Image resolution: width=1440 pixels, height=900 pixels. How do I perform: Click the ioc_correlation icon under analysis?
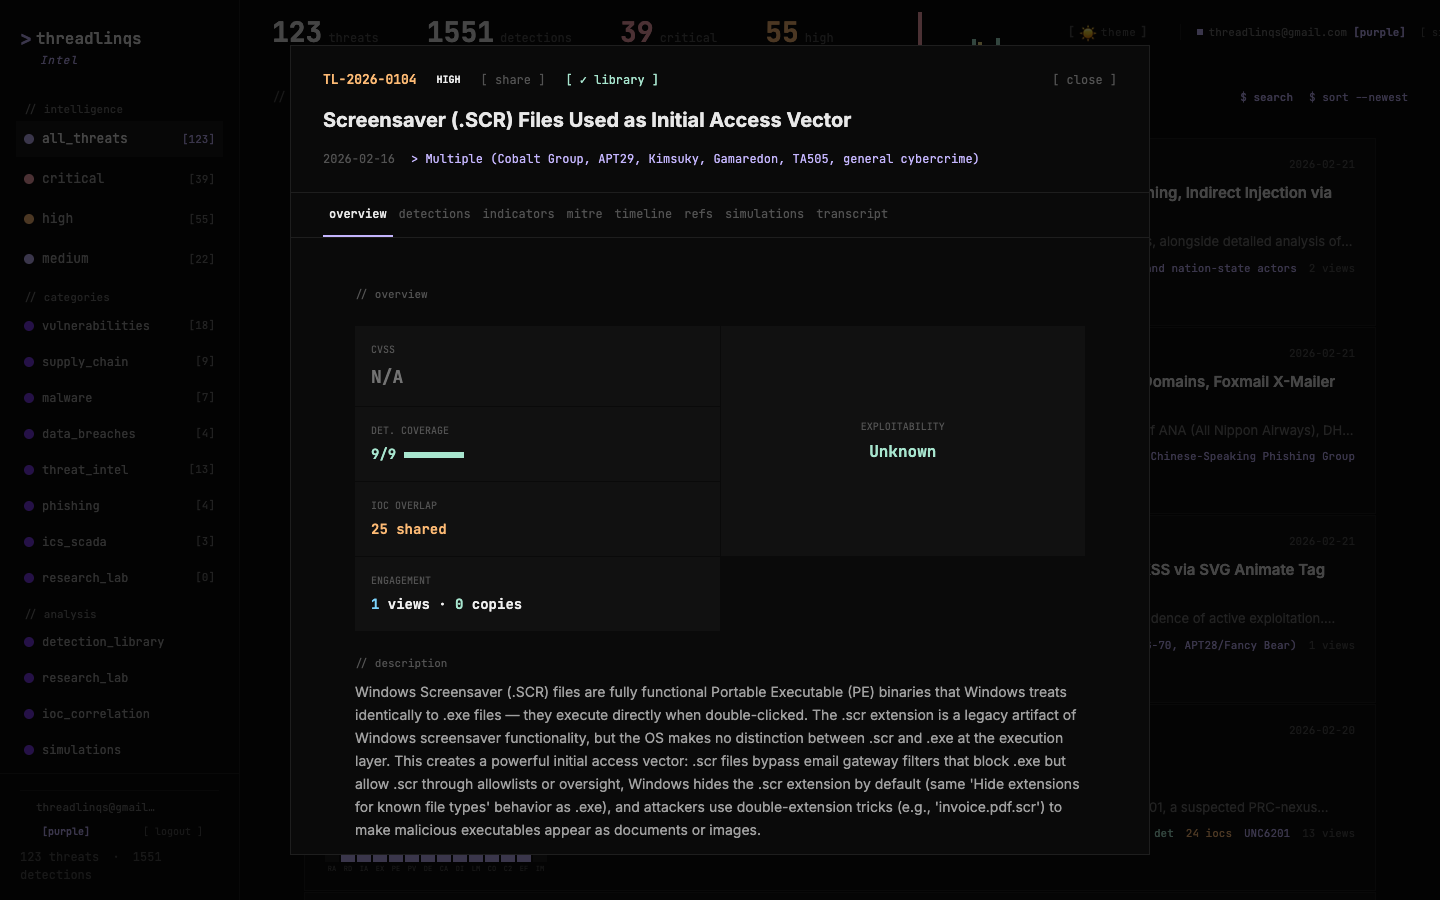28,713
